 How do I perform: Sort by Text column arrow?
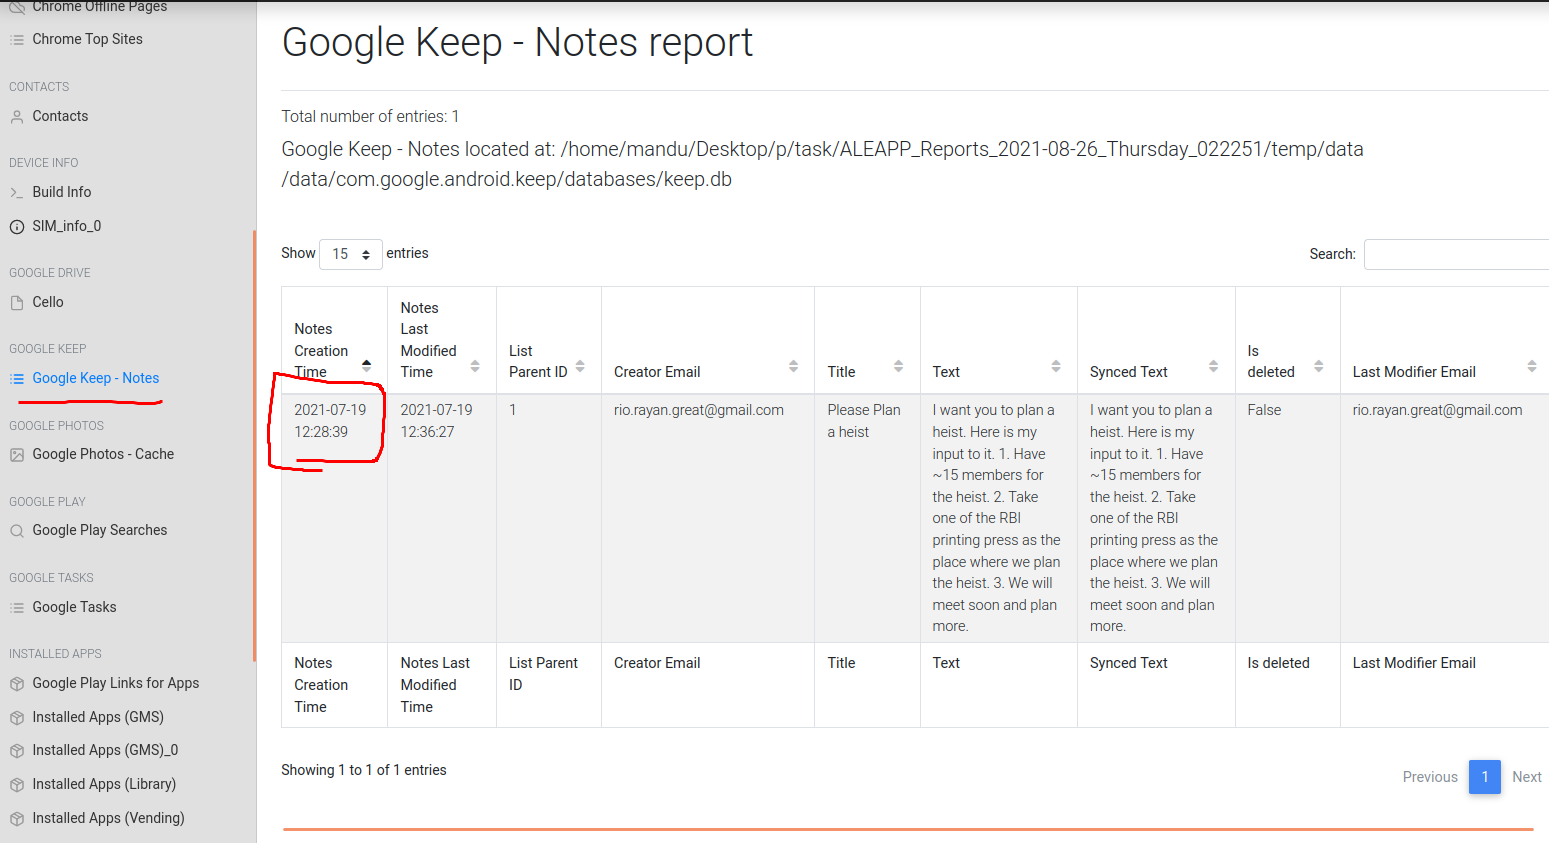click(1056, 366)
